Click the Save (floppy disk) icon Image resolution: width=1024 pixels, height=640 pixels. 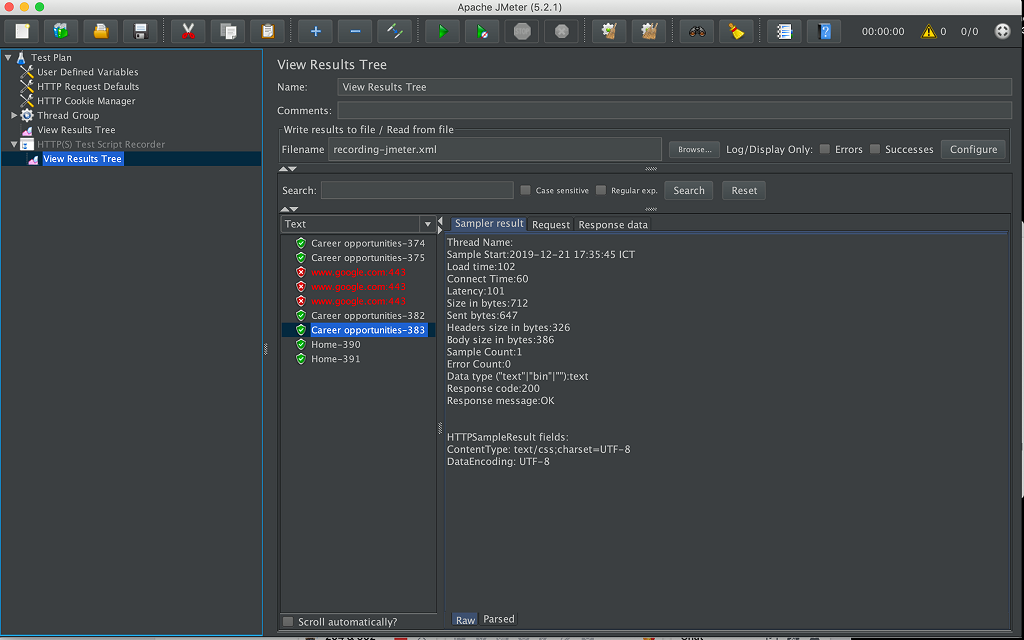click(141, 31)
